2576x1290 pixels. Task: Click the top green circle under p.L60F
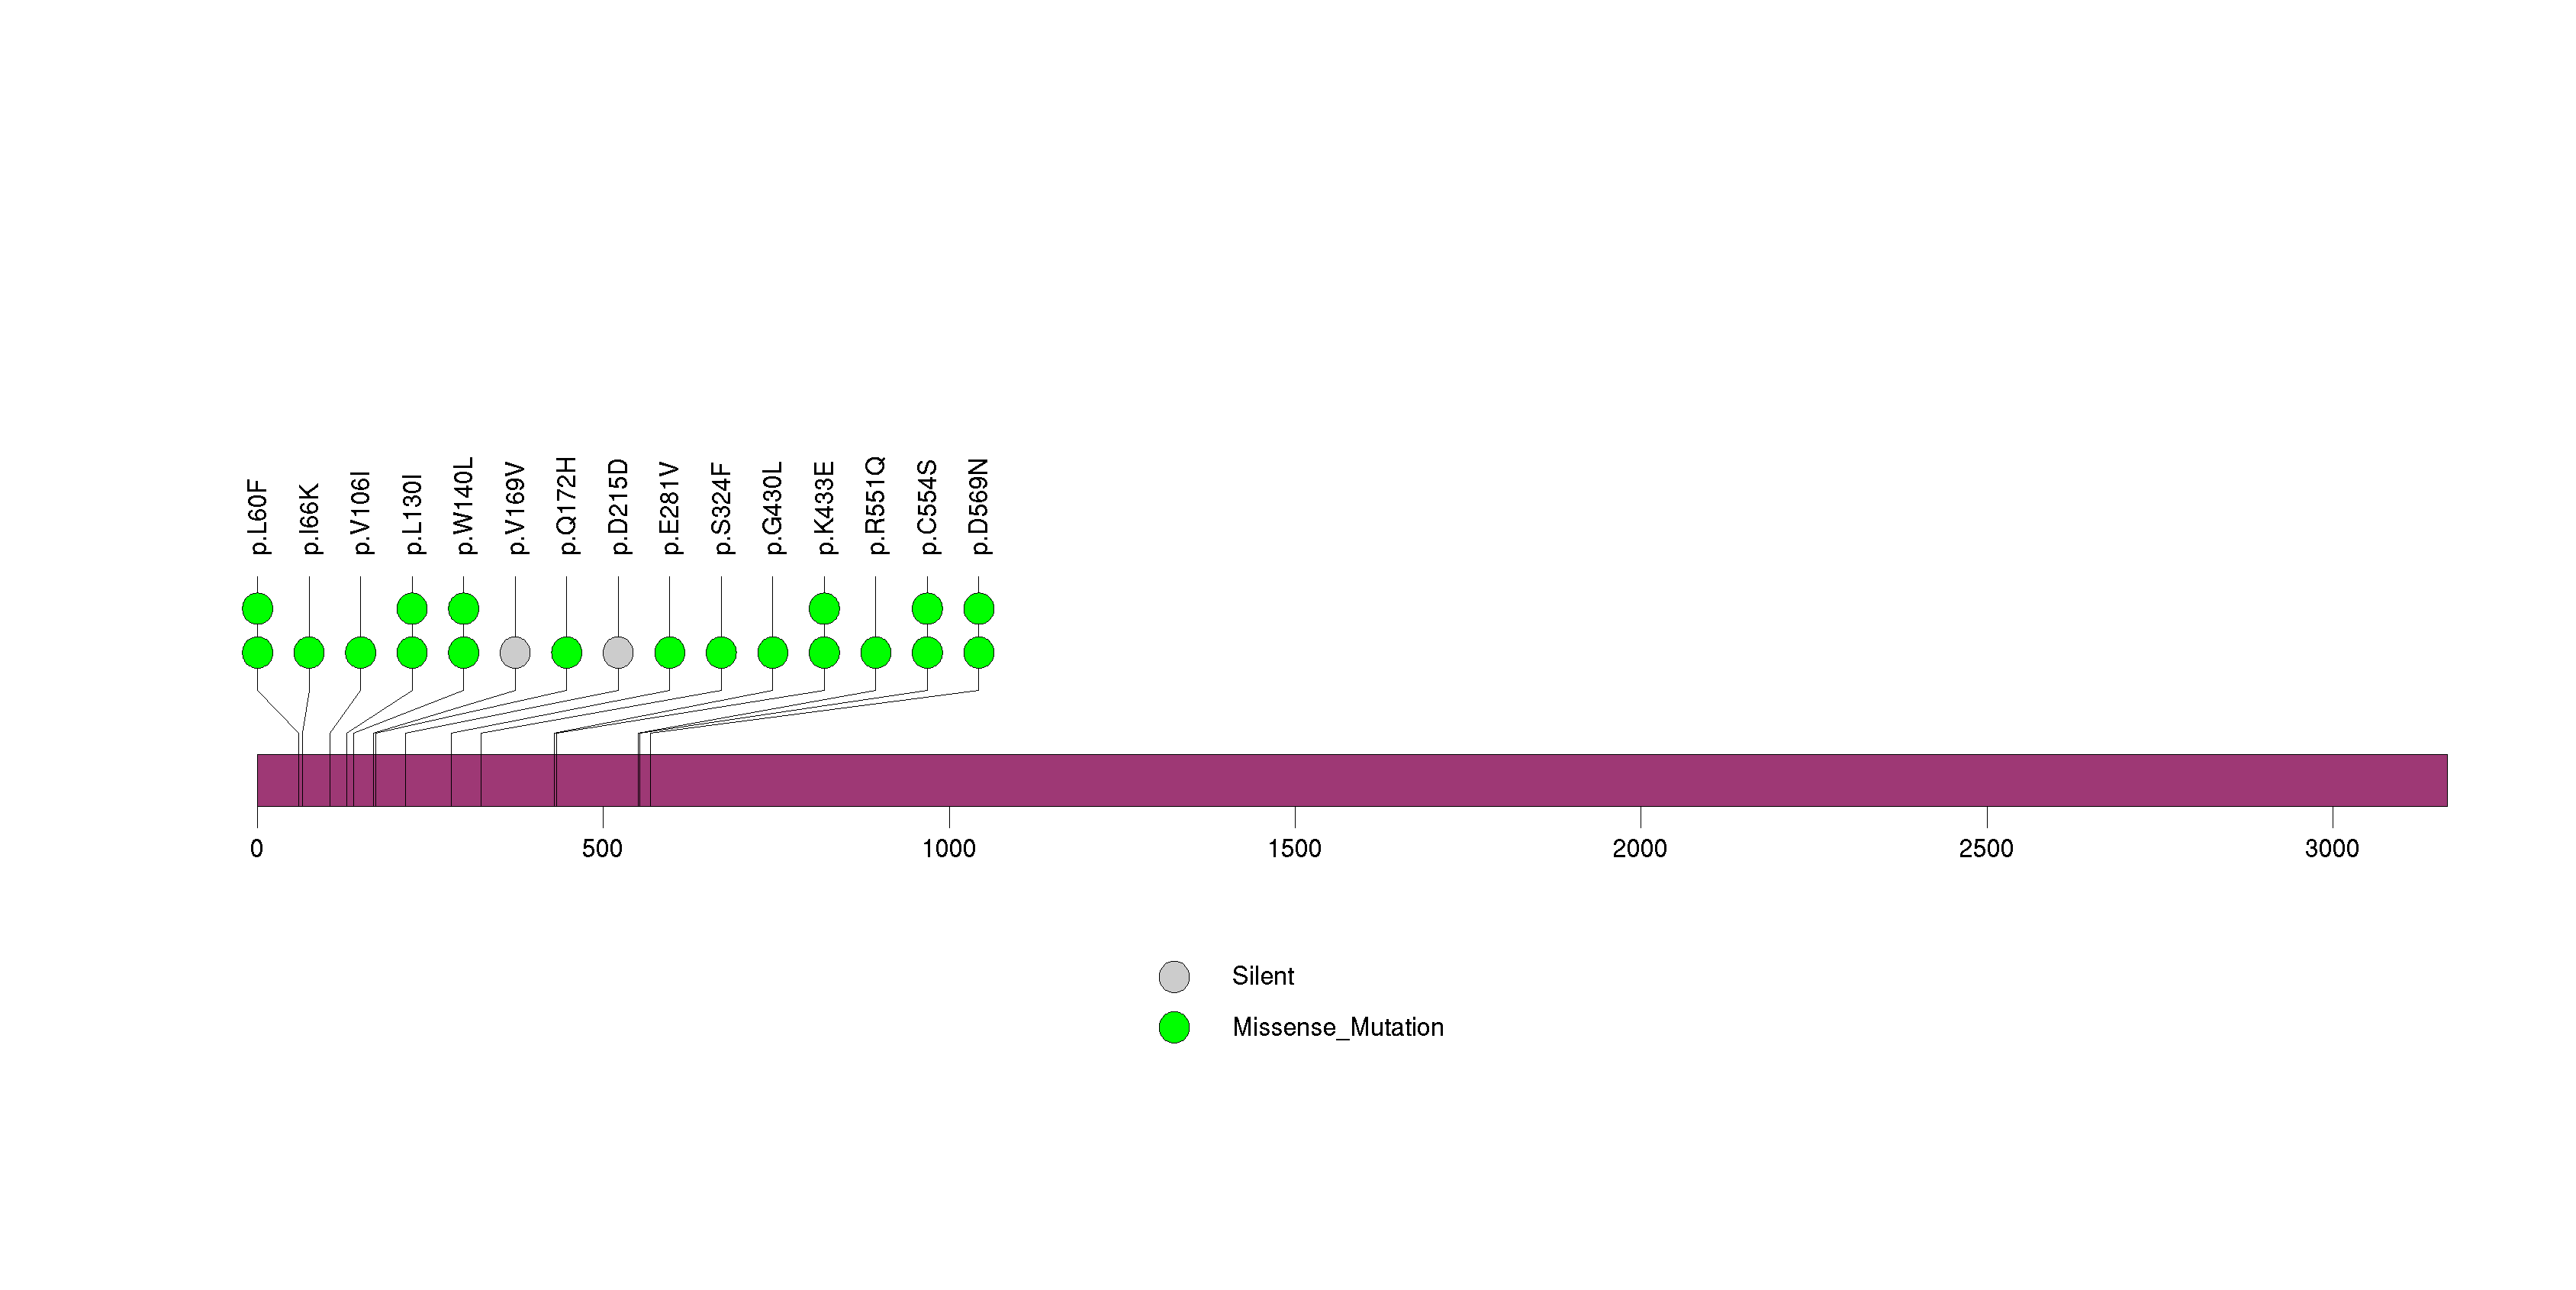pyautogui.click(x=258, y=608)
